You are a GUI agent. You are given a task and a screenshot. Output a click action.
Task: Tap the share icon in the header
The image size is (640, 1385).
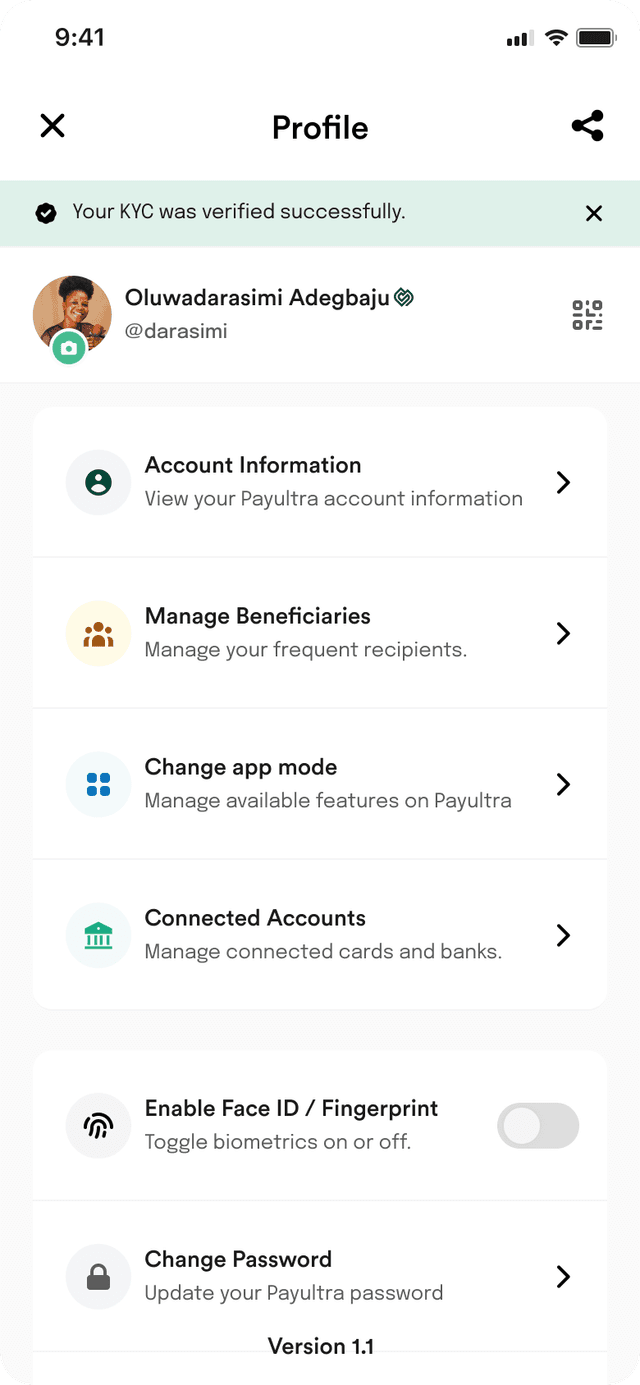click(587, 126)
